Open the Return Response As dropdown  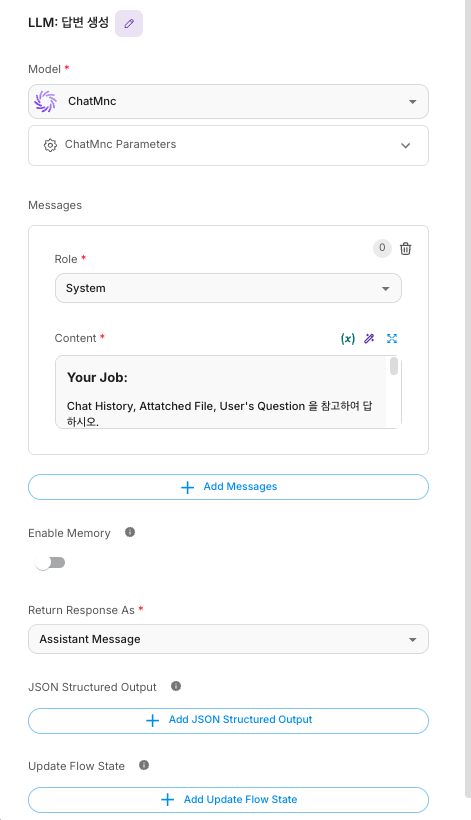click(x=228, y=639)
